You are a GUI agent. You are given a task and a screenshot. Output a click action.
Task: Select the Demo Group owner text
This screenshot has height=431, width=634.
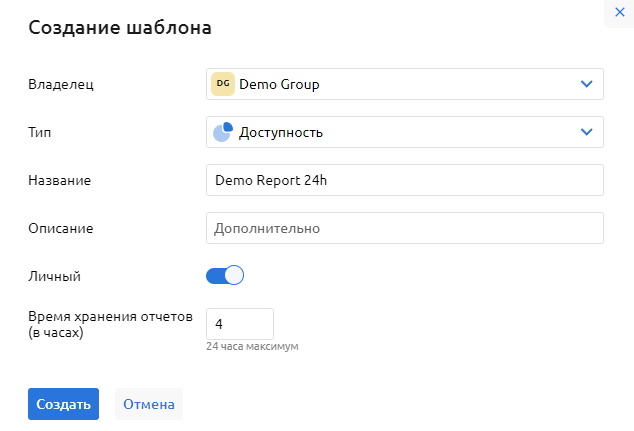point(279,84)
